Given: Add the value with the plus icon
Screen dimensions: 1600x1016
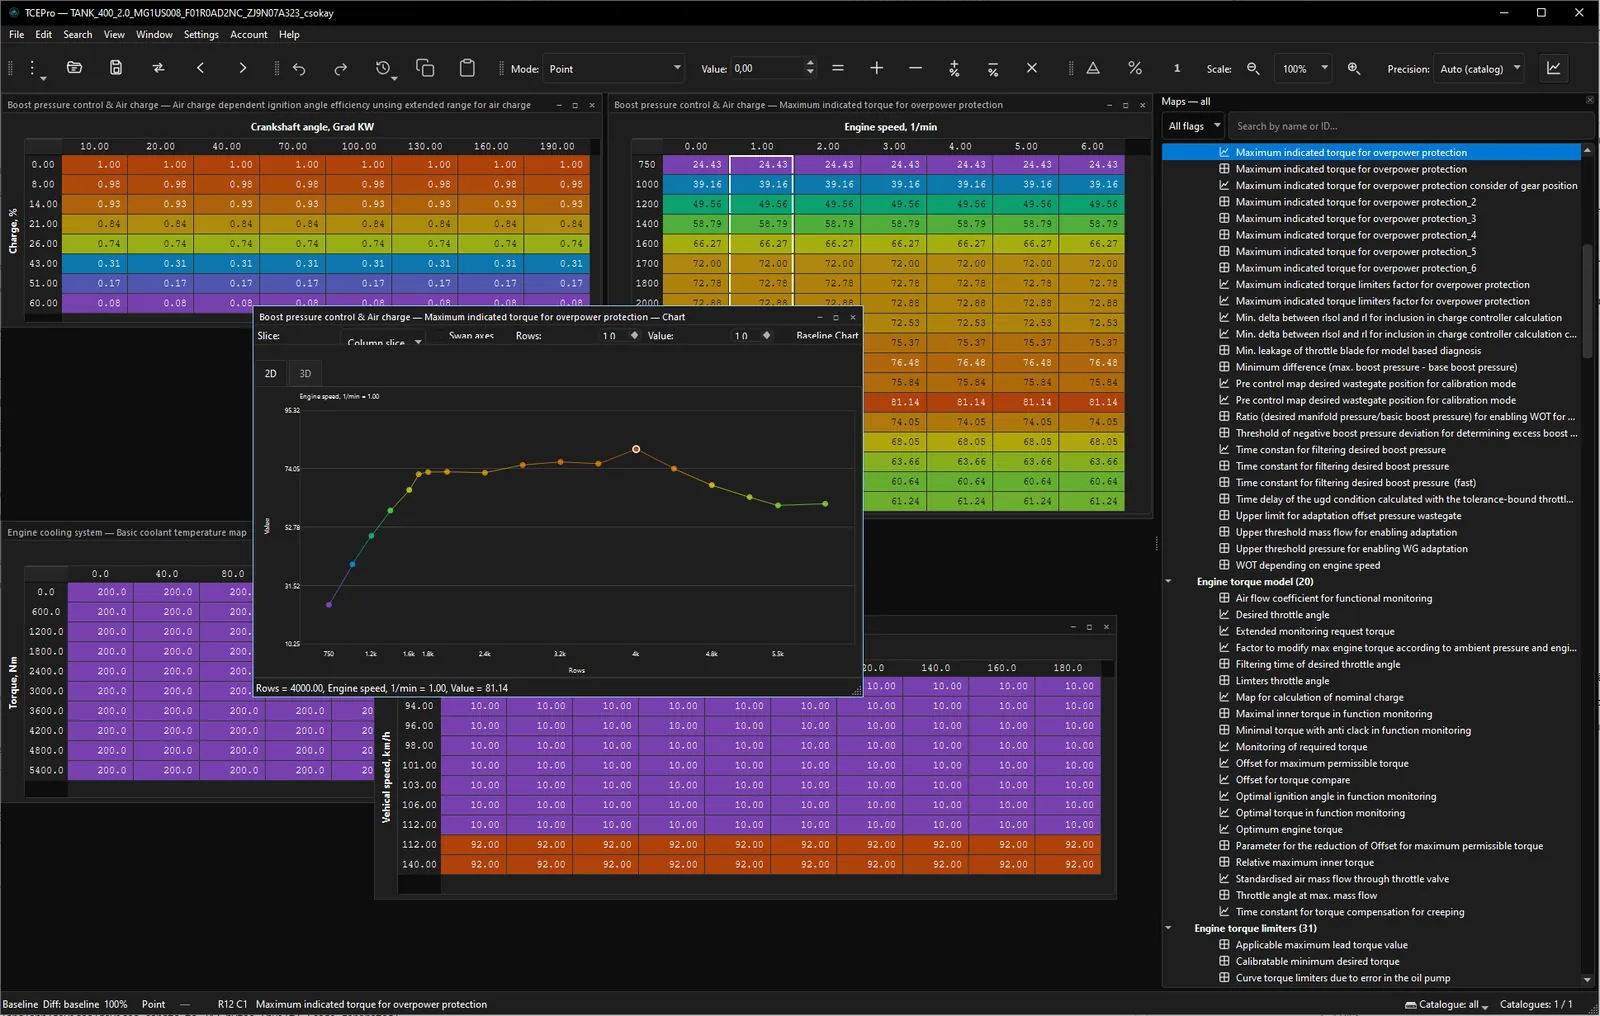Looking at the screenshot, I should coord(877,68).
